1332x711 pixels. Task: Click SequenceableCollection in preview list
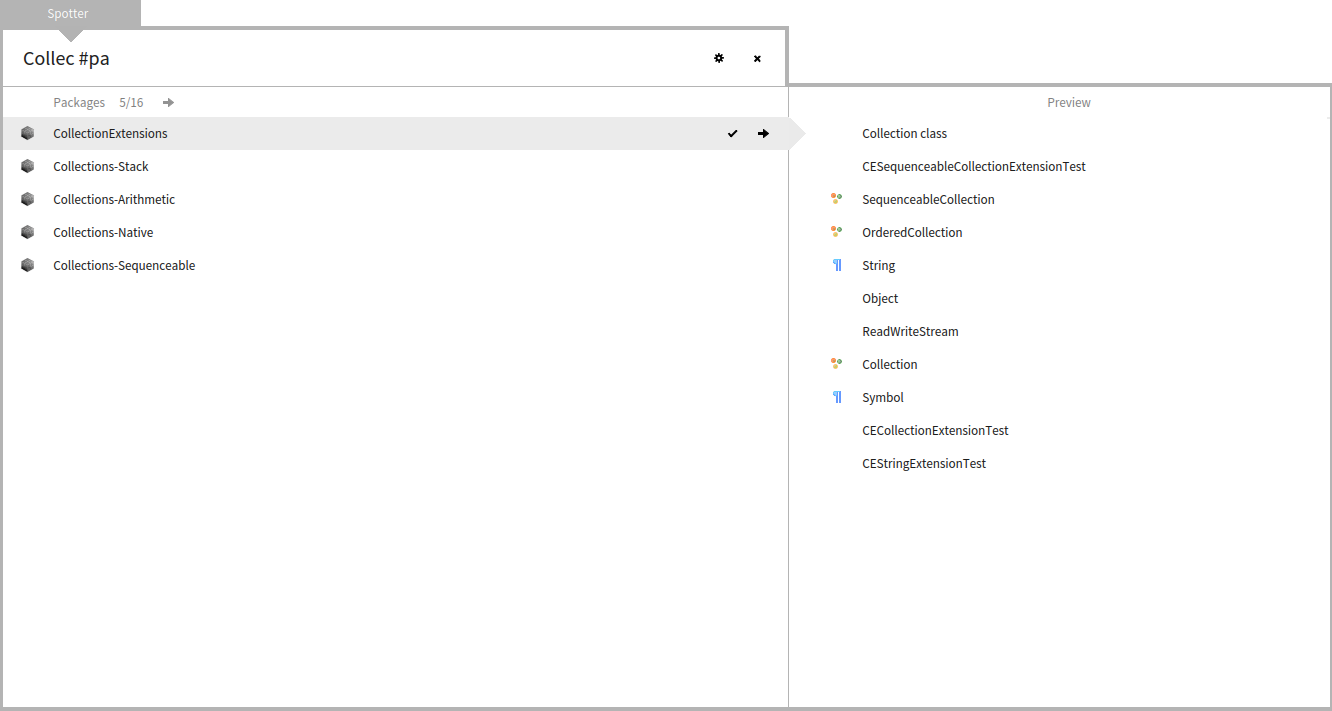[928, 199]
